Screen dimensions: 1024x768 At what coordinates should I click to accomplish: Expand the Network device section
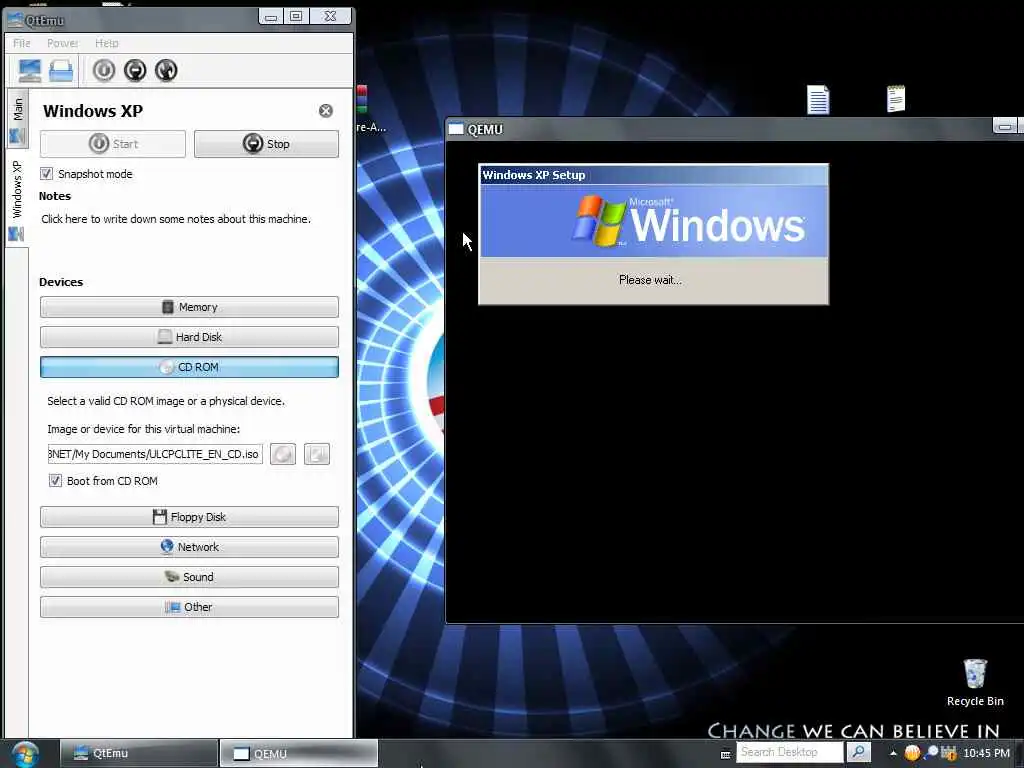189,547
